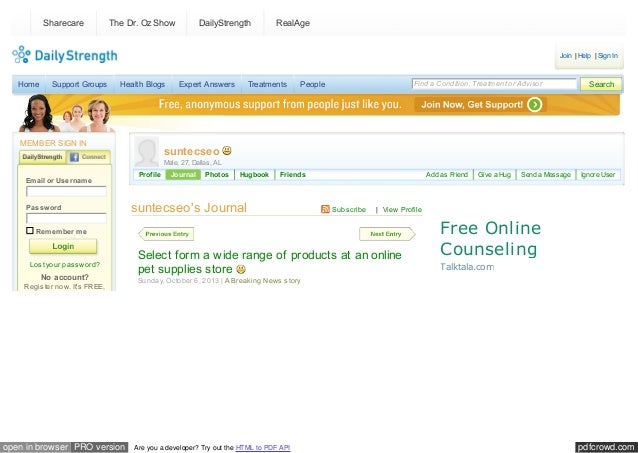Go to Home in navigation bar
638x453 pixels.
(28, 84)
